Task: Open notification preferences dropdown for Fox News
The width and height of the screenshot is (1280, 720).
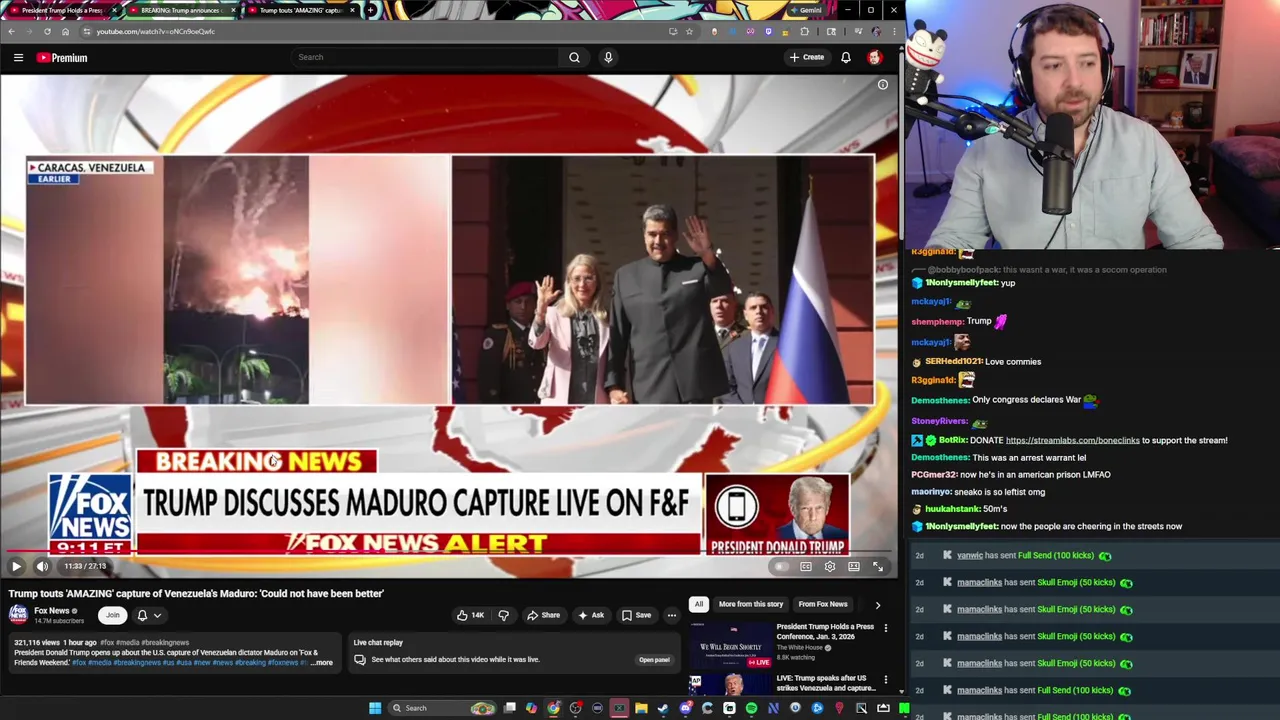Action: click(x=148, y=615)
